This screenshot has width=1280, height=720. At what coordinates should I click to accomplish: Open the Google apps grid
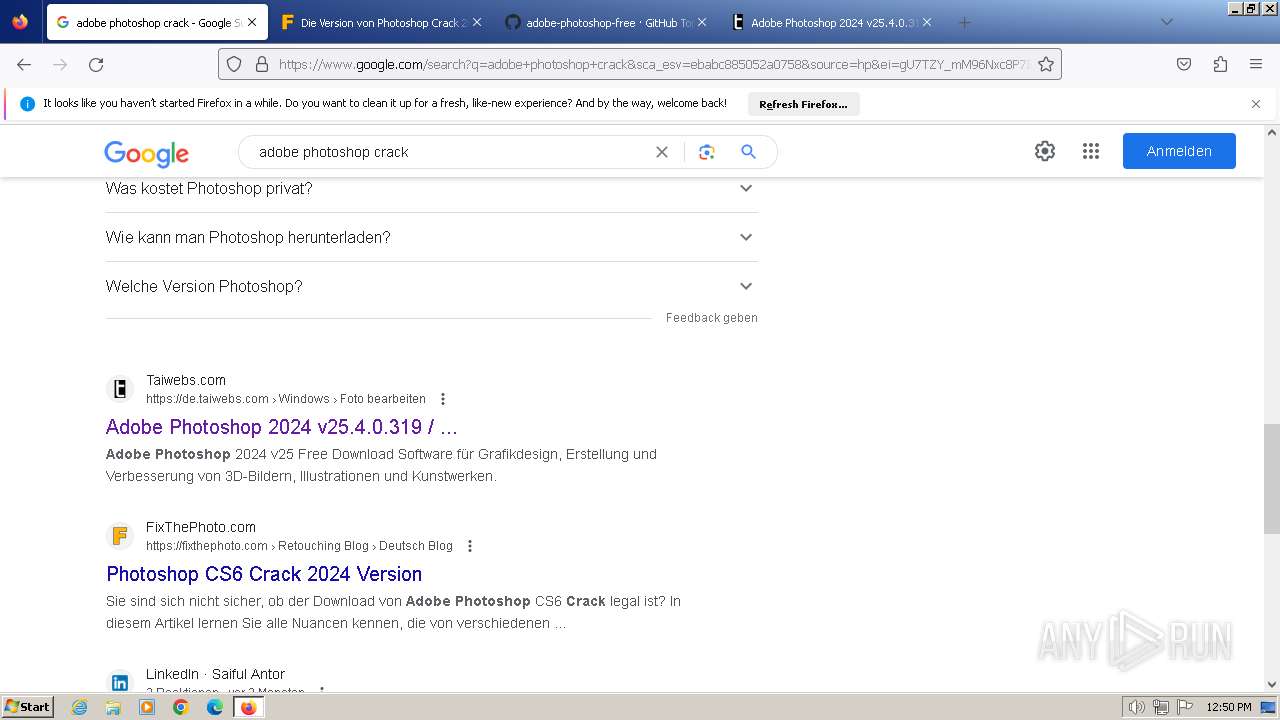point(1091,151)
